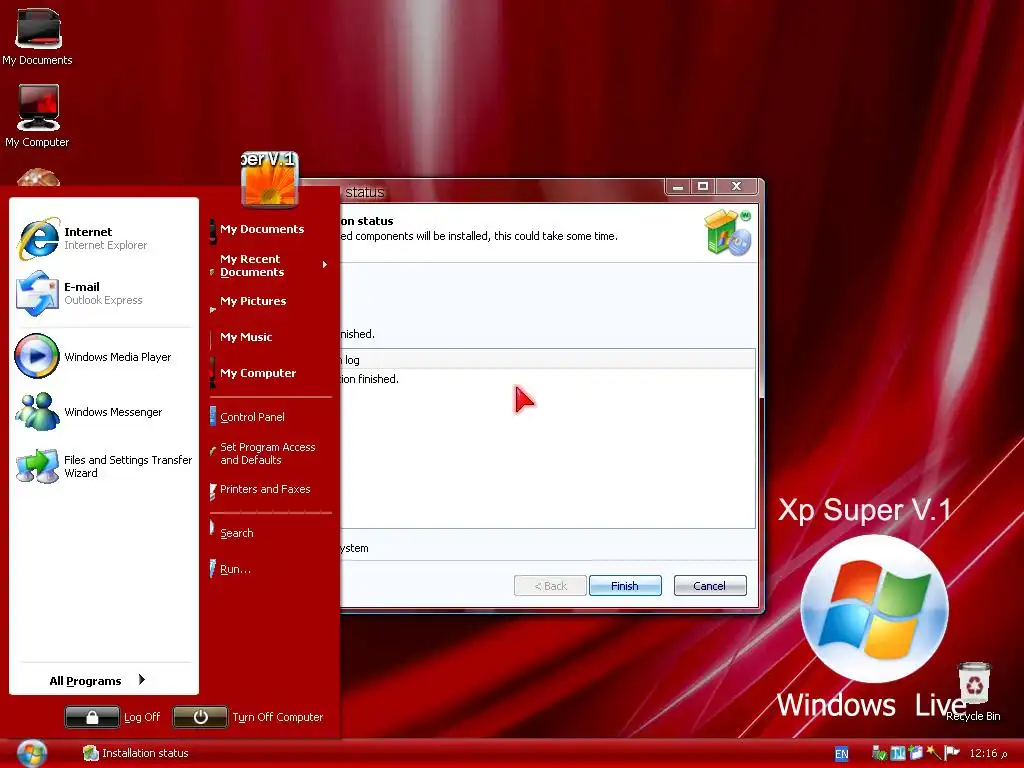The image size is (1024, 768).
Task: Launch Internet Explorer from the Start menu
Action: pyautogui.click(x=104, y=238)
